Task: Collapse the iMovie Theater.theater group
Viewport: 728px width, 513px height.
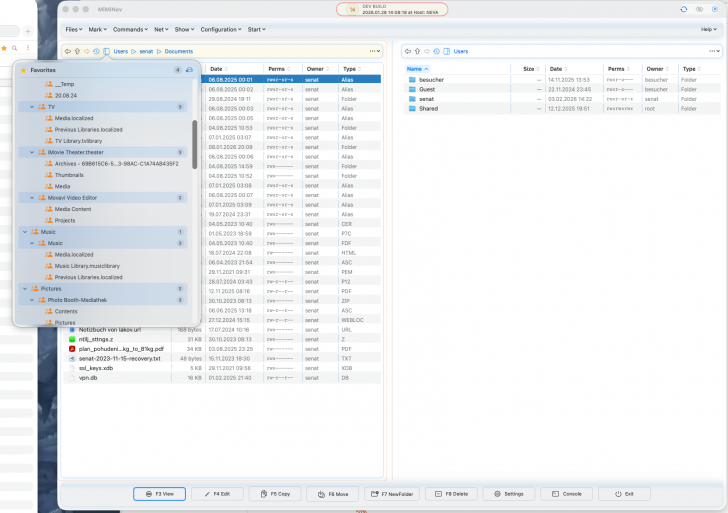Action: pyautogui.click(x=32, y=152)
